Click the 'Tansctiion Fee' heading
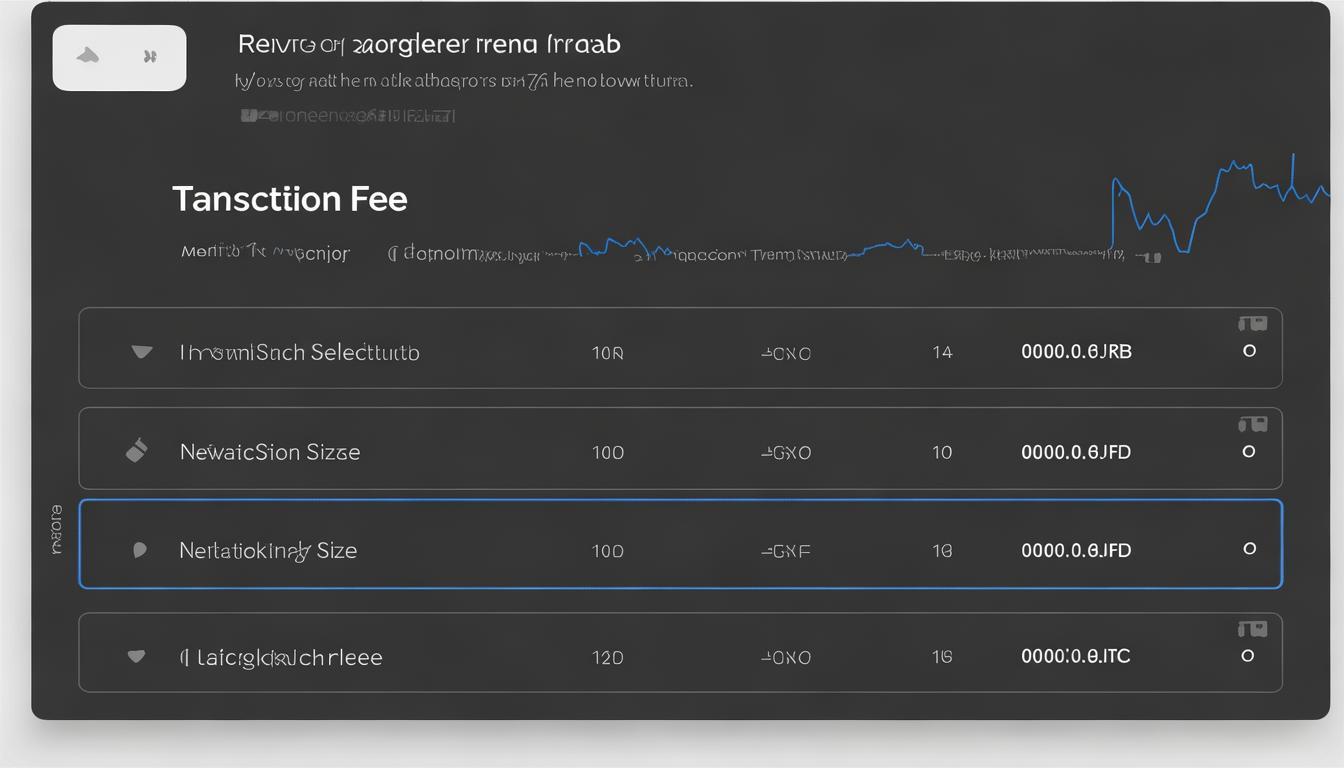This screenshot has width=1344, height=768. (289, 199)
